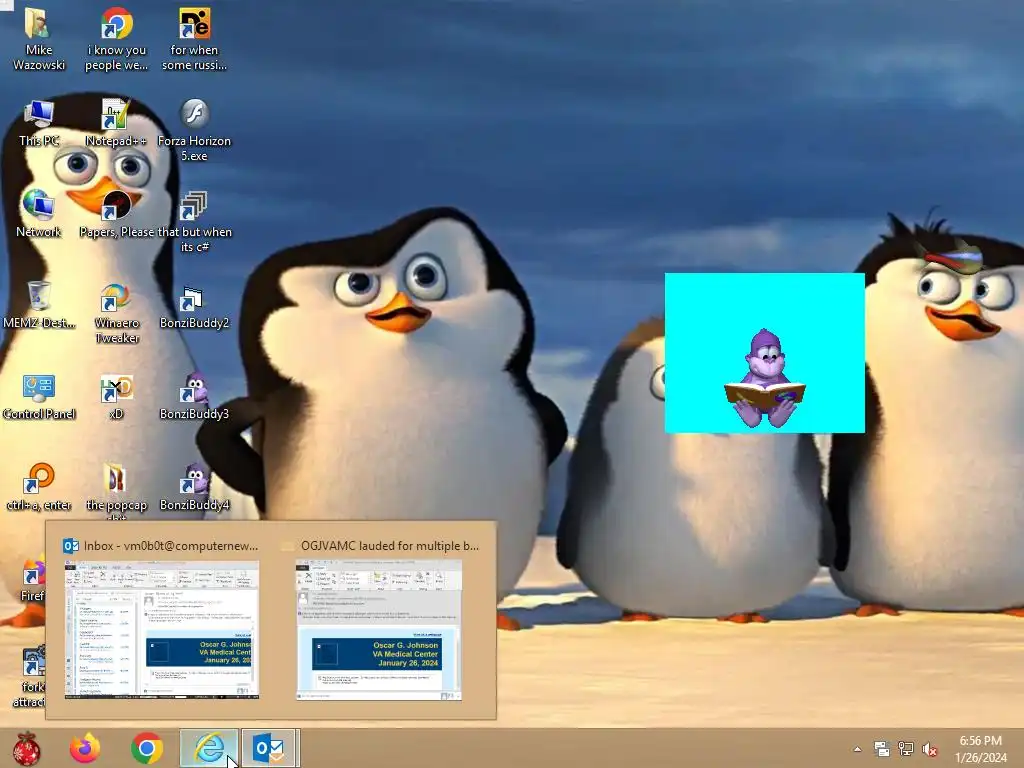Switch to the 'OGJVAMC lauded' message preview
The image size is (1024, 768).
coord(379,630)
